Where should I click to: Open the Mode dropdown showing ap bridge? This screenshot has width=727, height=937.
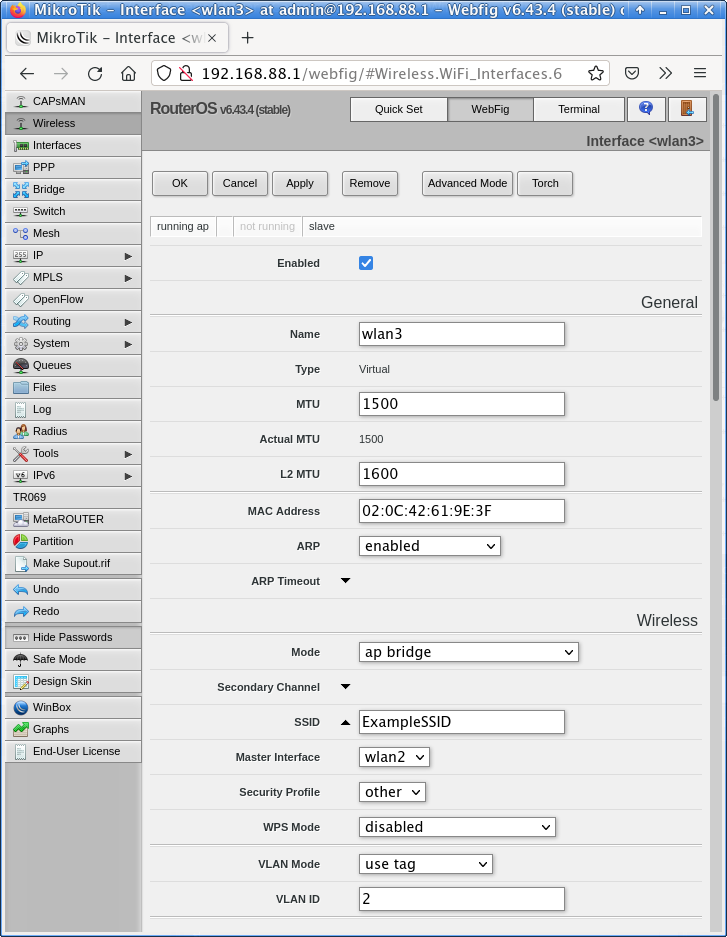(468, 652)
